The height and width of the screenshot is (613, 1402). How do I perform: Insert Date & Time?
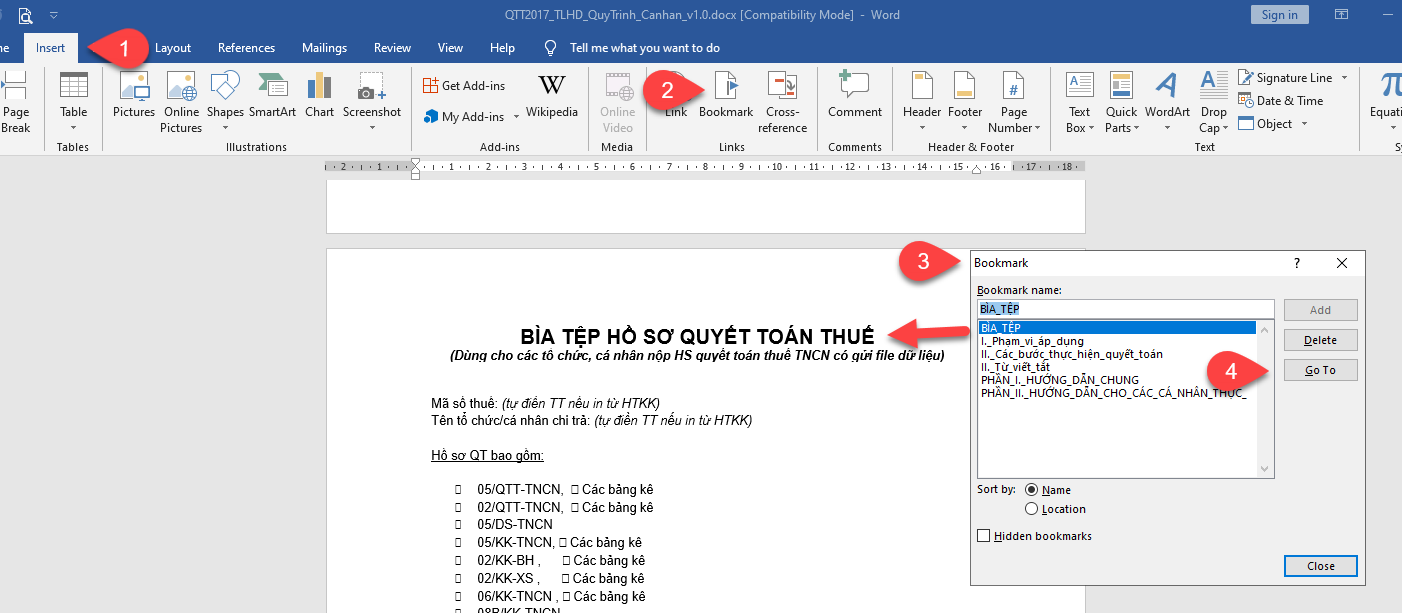(1281, 100)
